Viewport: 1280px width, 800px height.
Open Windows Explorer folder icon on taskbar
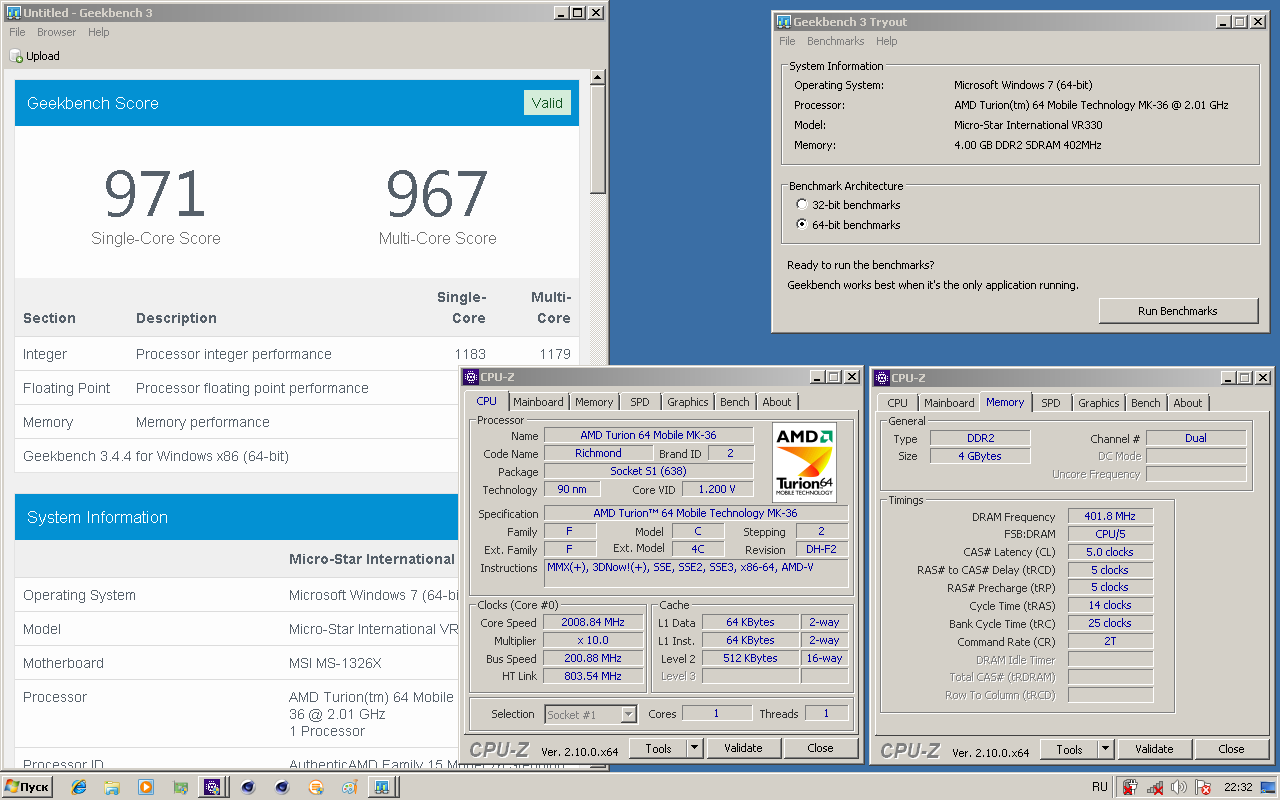coord(112,787)
